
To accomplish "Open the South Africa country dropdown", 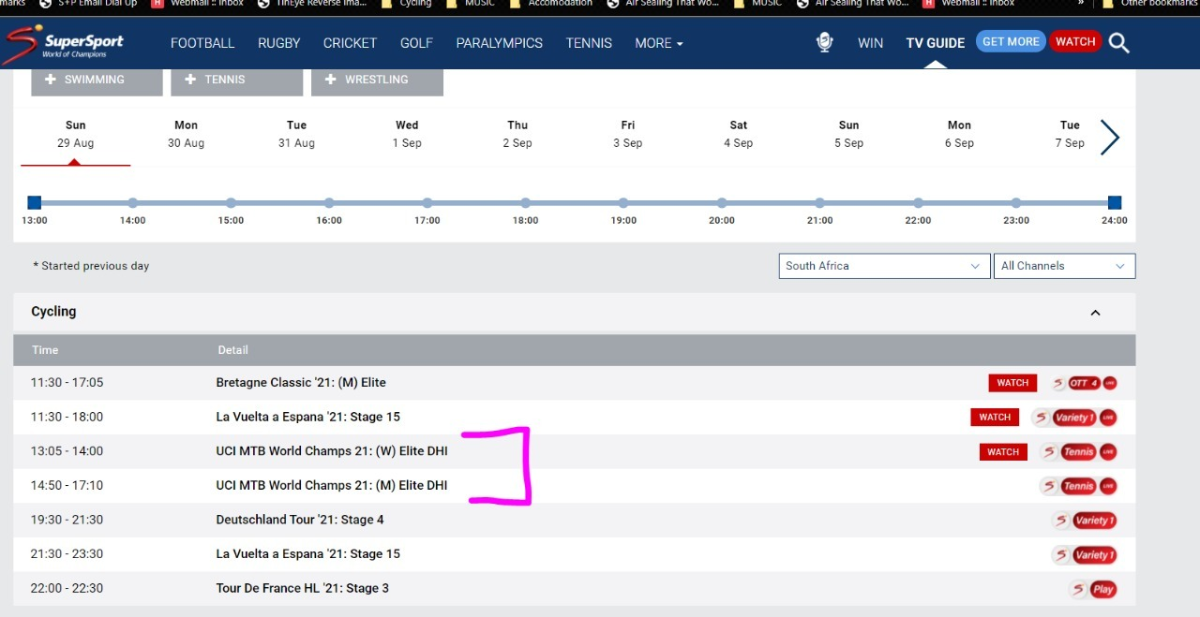I will pos(884,266).
